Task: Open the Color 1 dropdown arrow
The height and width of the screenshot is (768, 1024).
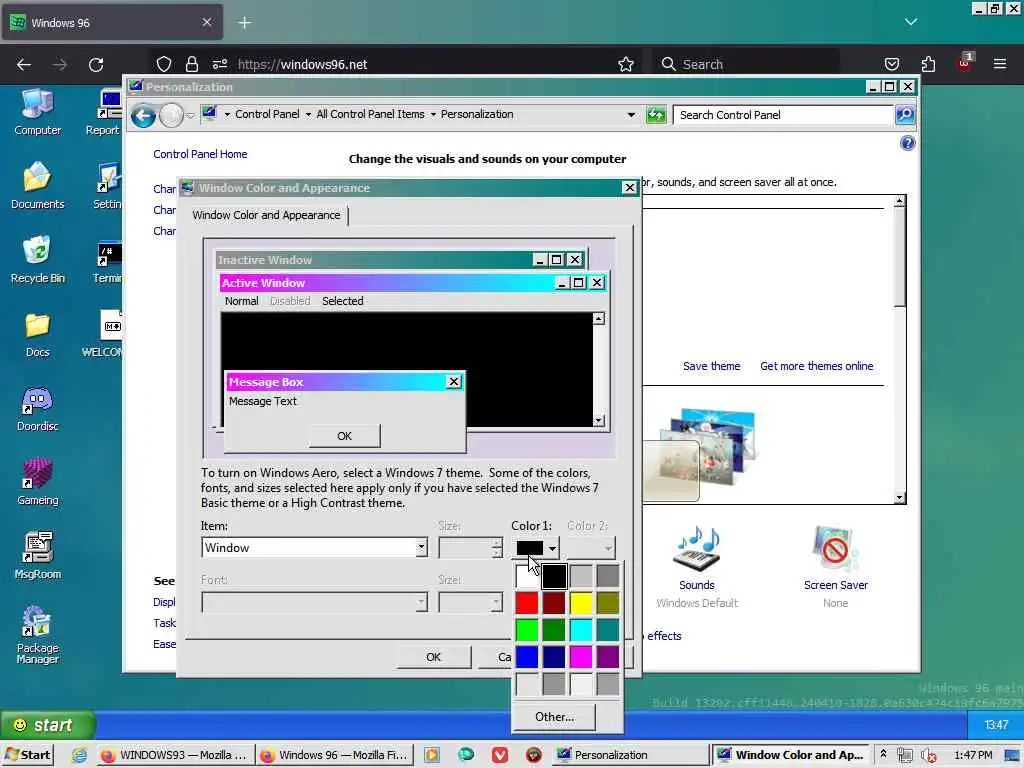Action: point(552,548)
